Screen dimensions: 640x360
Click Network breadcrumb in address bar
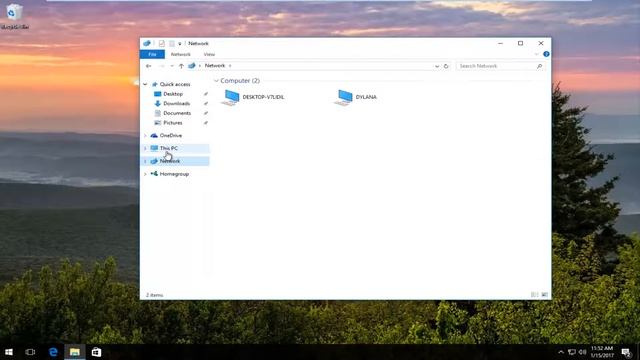215,66
